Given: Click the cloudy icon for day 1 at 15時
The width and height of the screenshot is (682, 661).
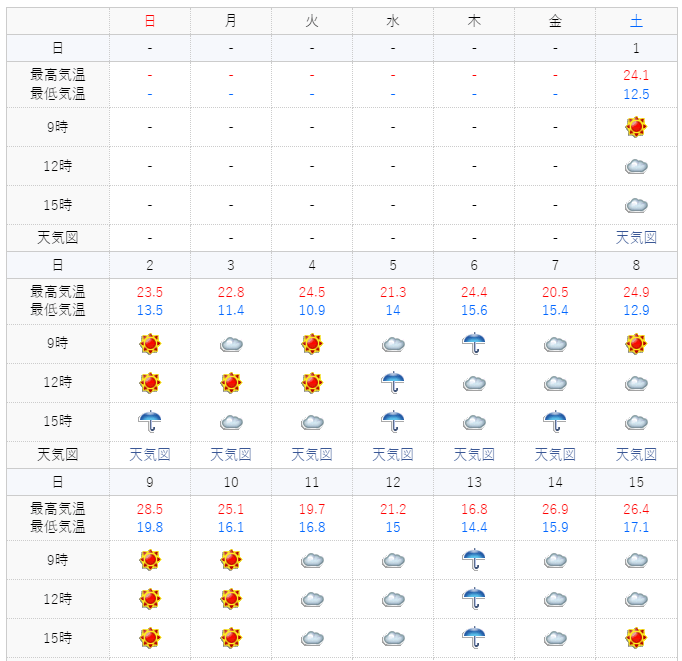Looking at the screenshot, I should coord(636,205).
